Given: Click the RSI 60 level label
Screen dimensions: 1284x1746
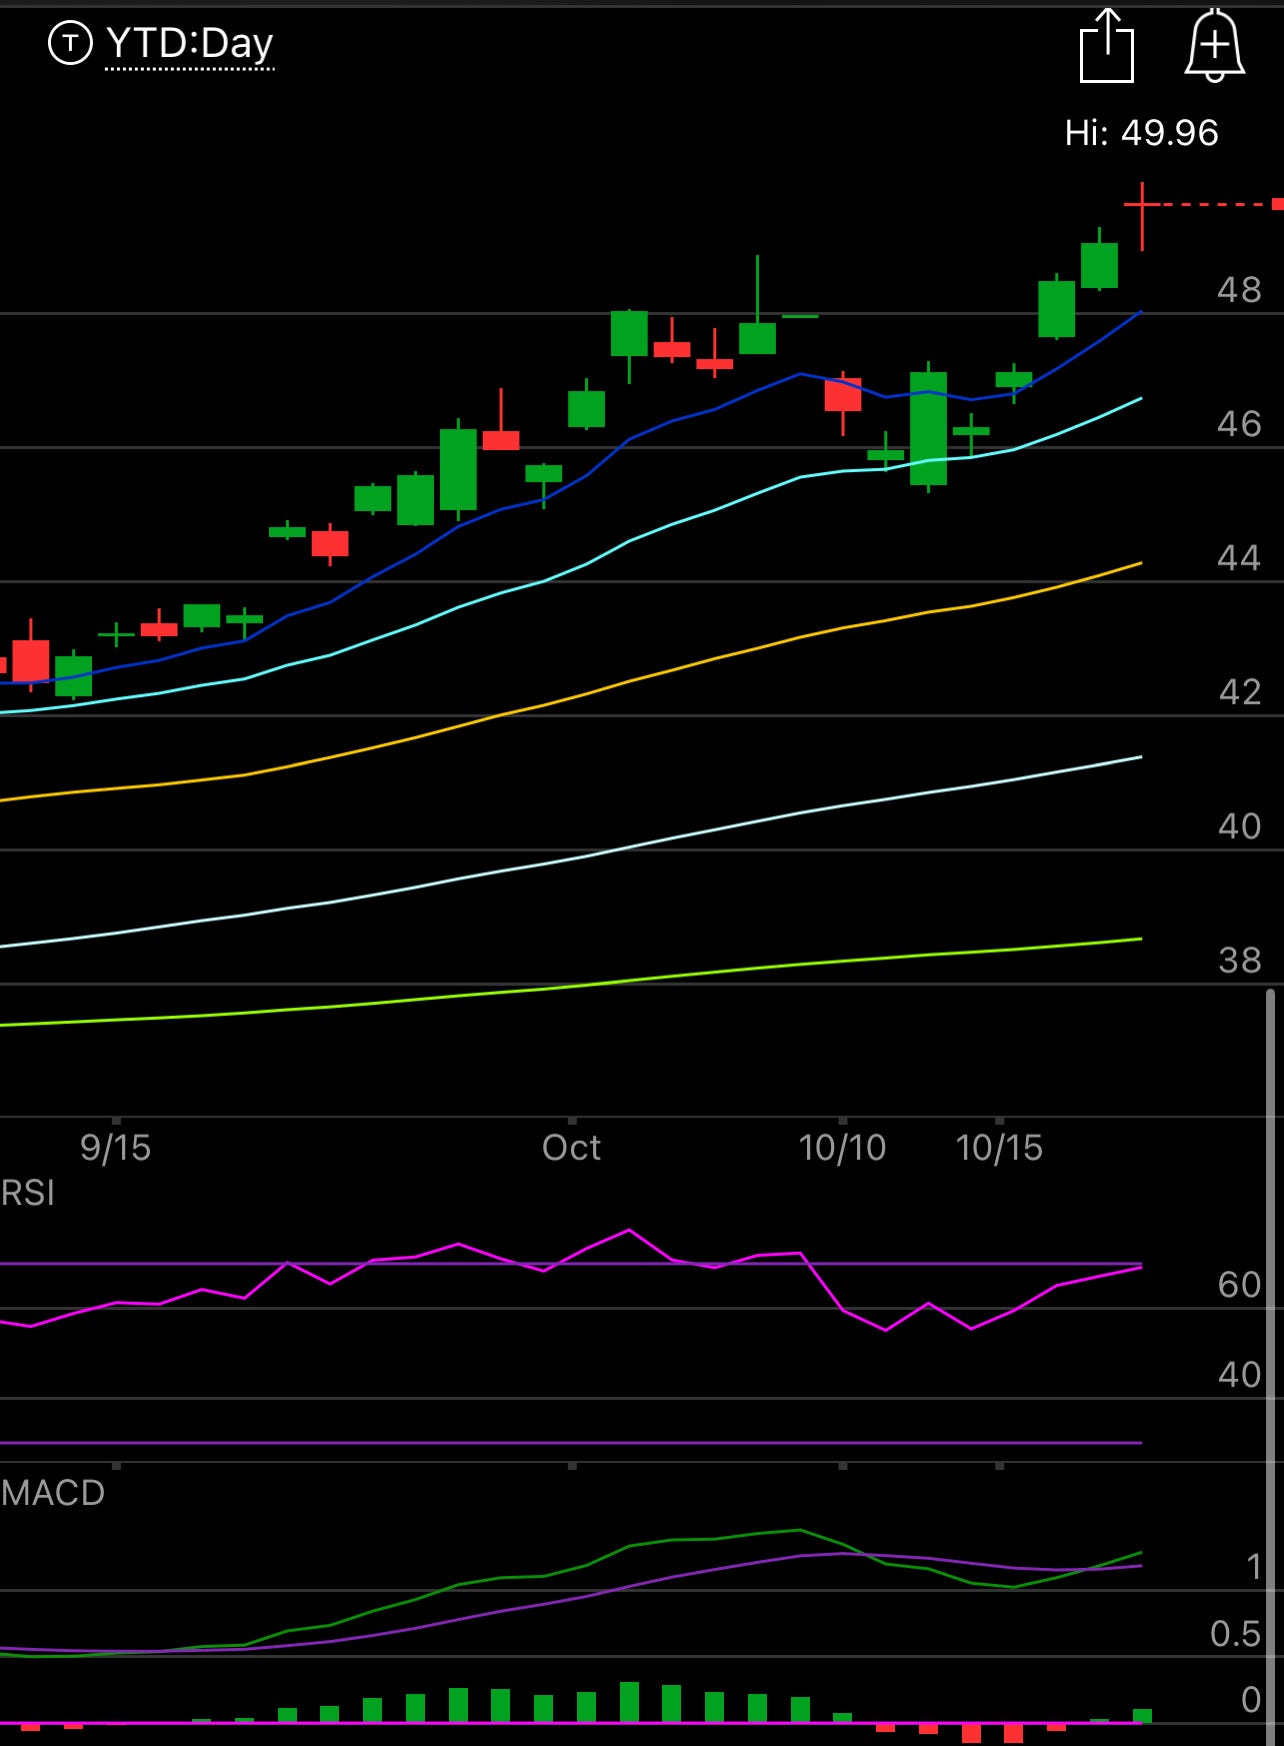Looking at the screenshot, I should 1239,1285.
